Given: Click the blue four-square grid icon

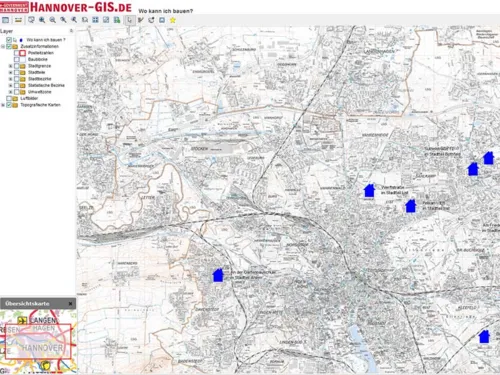Looking at the screenshot, I should pos(95,20).
